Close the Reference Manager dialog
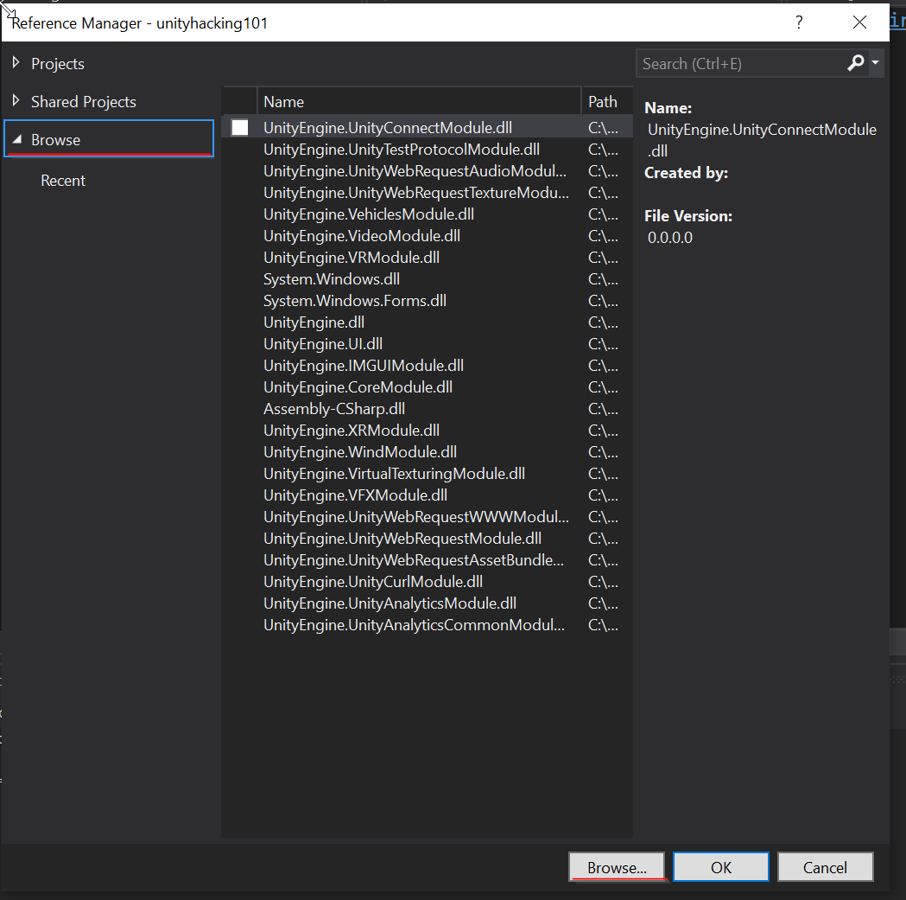Image resolution: width=906 pixels, height=900 pixels. point(860,23)
